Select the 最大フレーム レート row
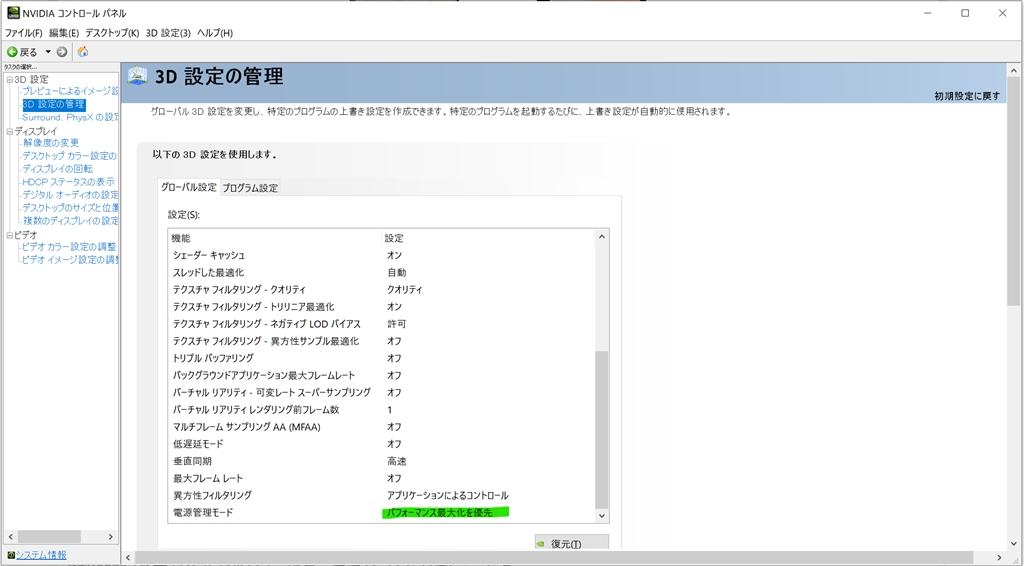Viewport: 1024px width, 566px height. (x=382, y=478)
